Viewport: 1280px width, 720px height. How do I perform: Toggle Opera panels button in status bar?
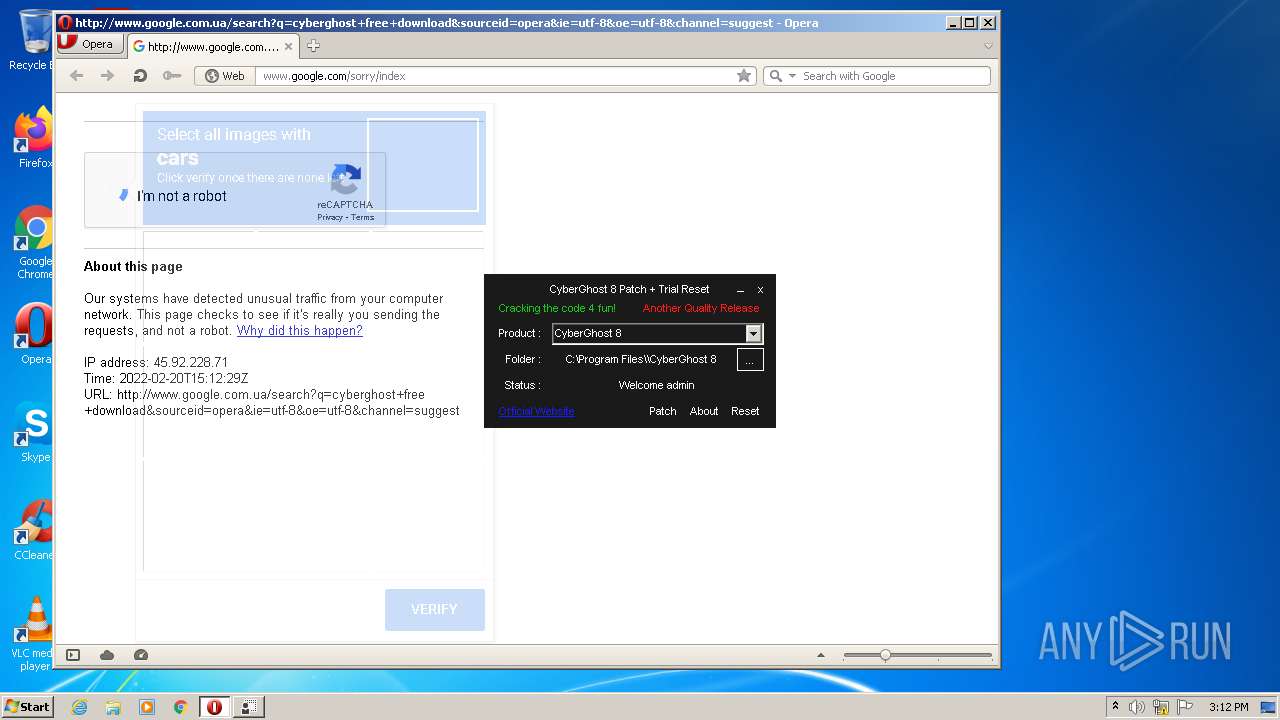pos(73,655)
